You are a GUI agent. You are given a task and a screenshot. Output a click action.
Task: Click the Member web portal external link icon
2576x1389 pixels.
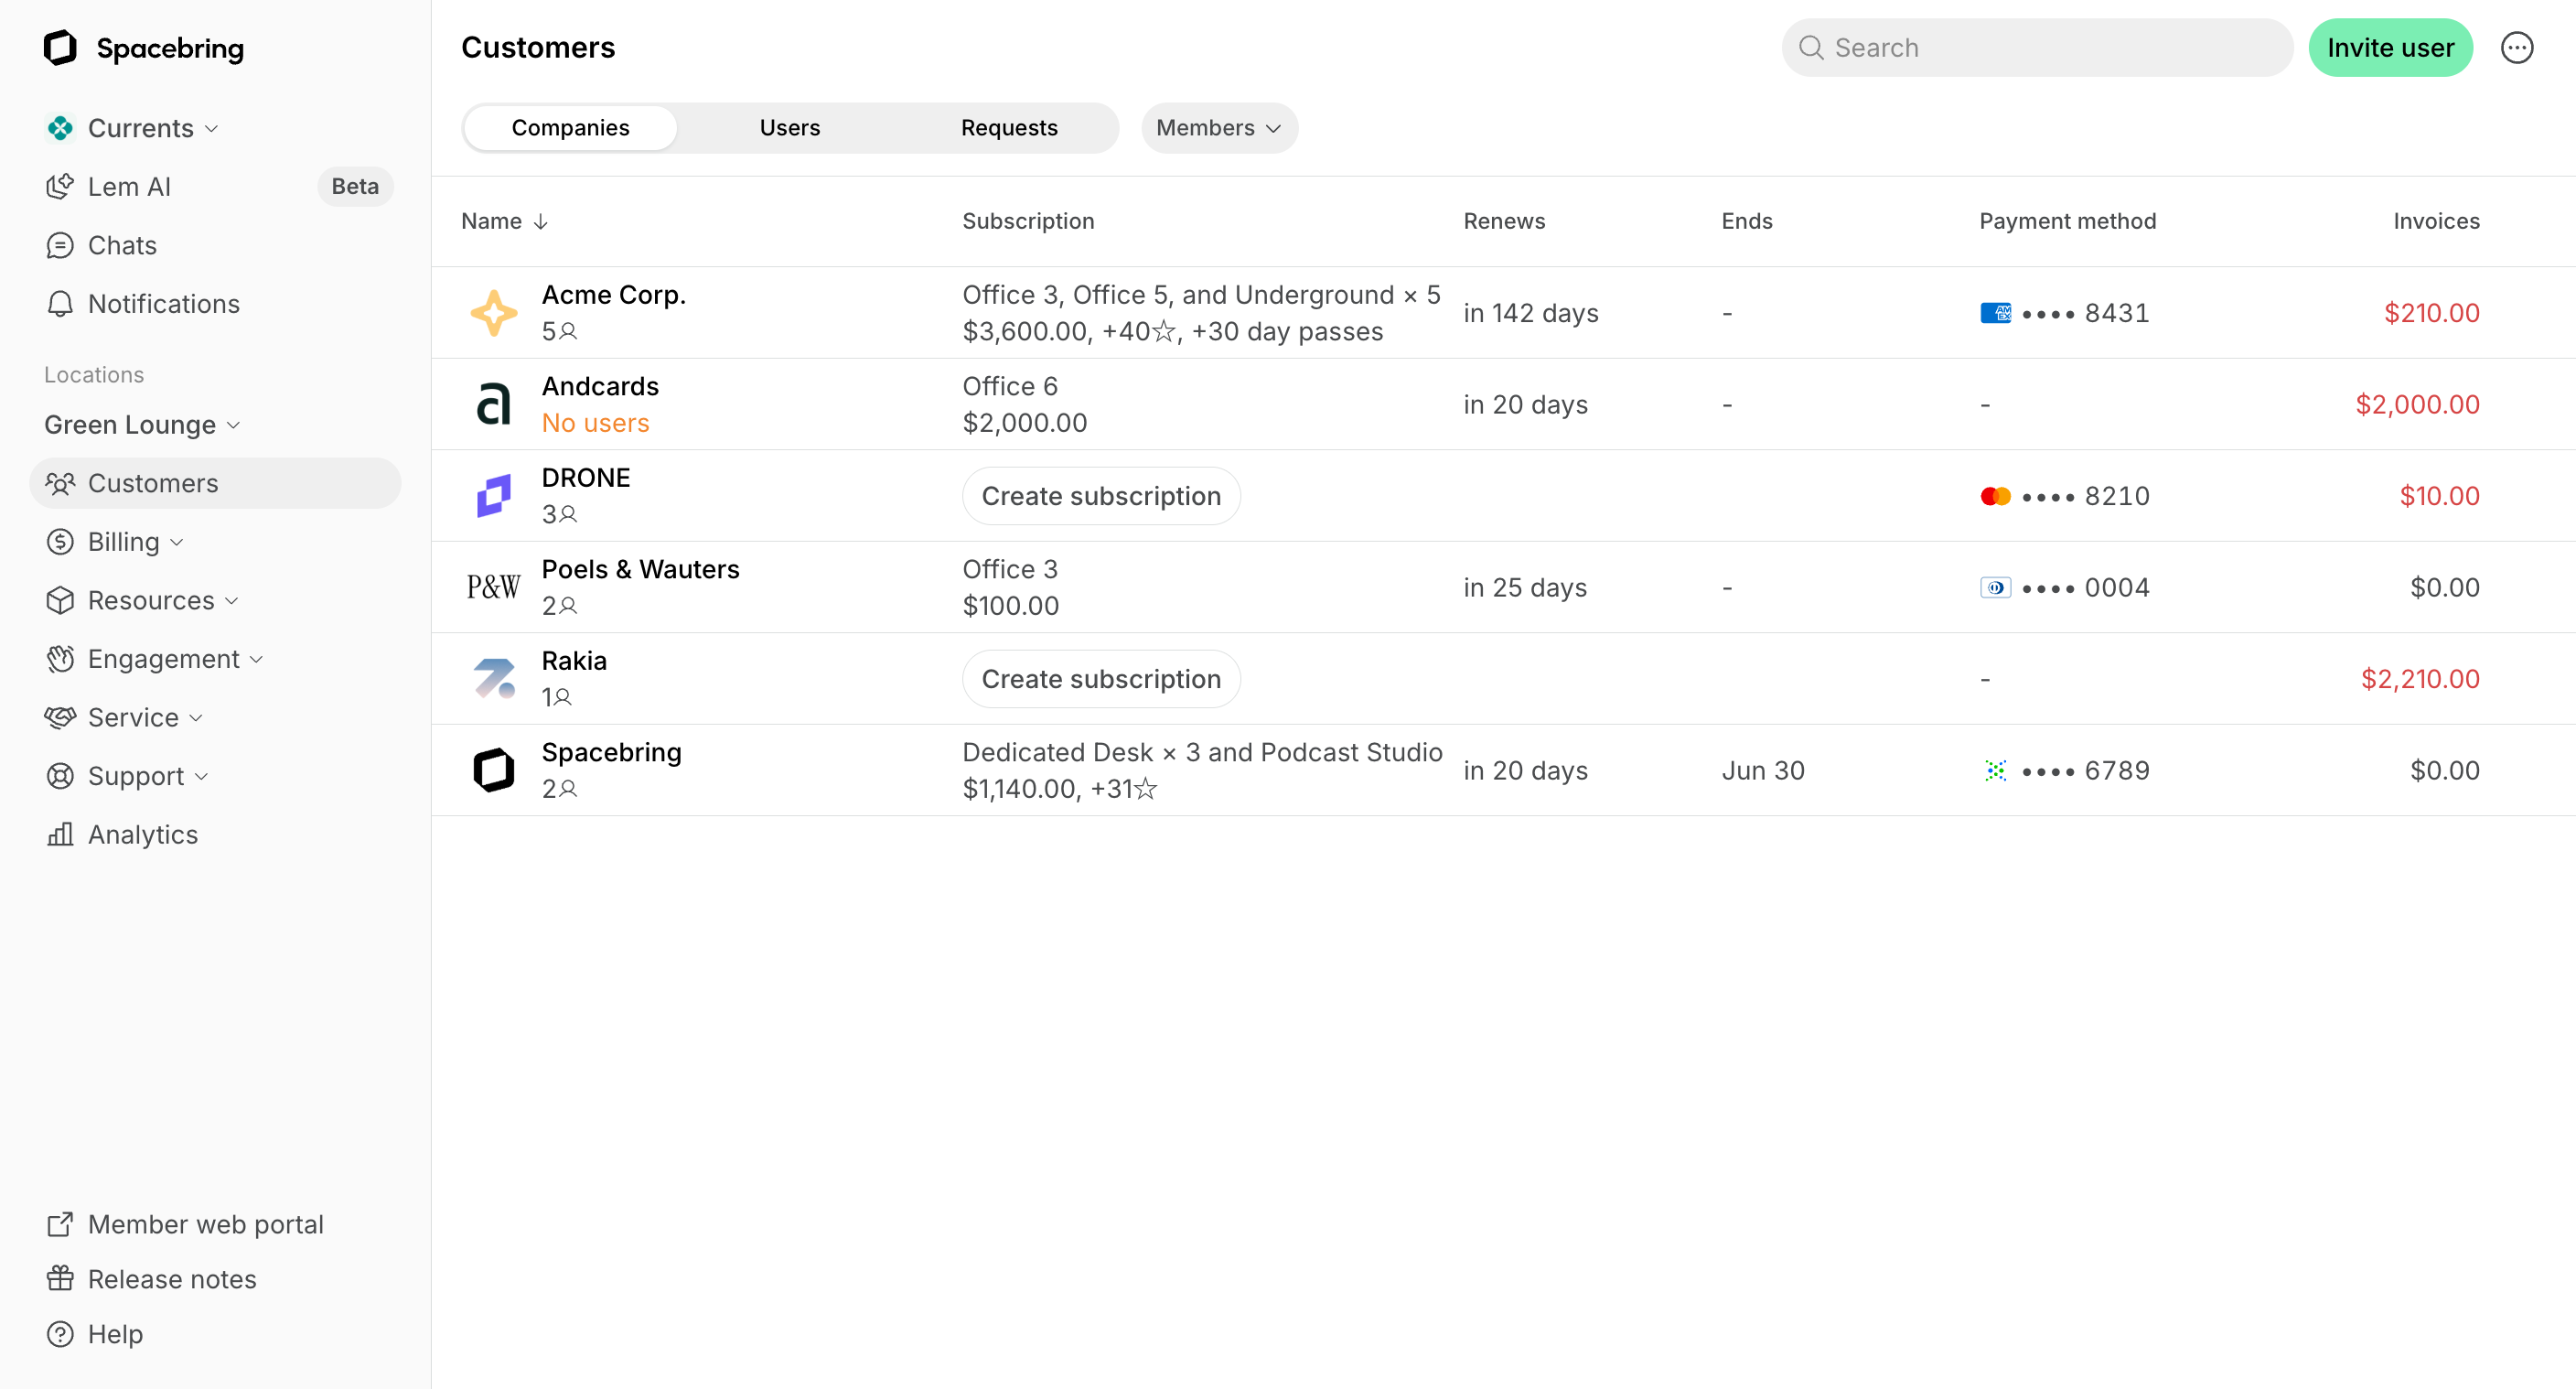click(x=60, y=1224)
